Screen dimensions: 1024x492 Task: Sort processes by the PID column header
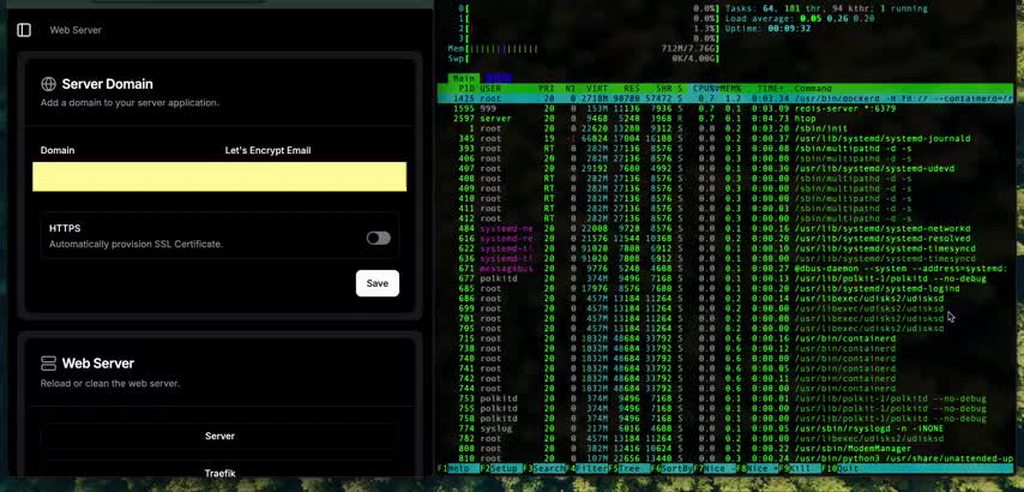(465, 89)
